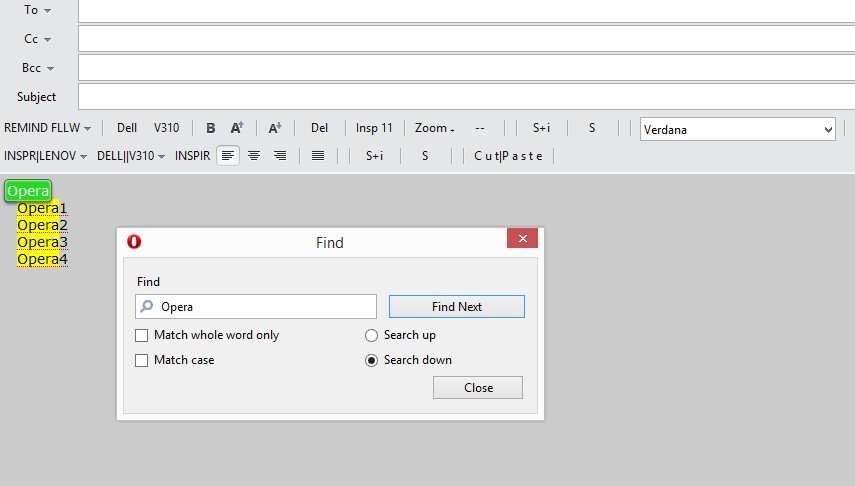Screen dimensions: 855x486
Task: Open the Bcc dropdown arrow
Action: point(50,69)
